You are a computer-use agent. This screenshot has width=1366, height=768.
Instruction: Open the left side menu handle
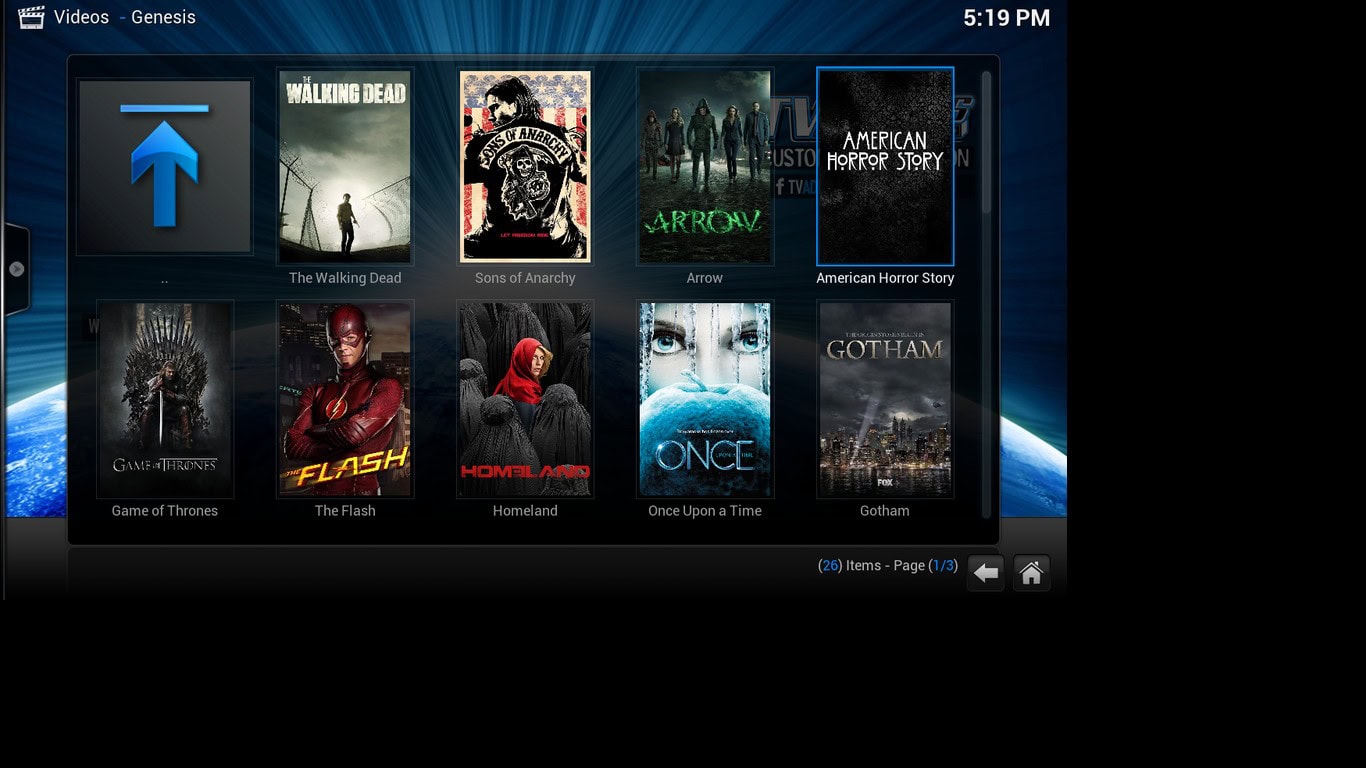click(x=16, y=269)
